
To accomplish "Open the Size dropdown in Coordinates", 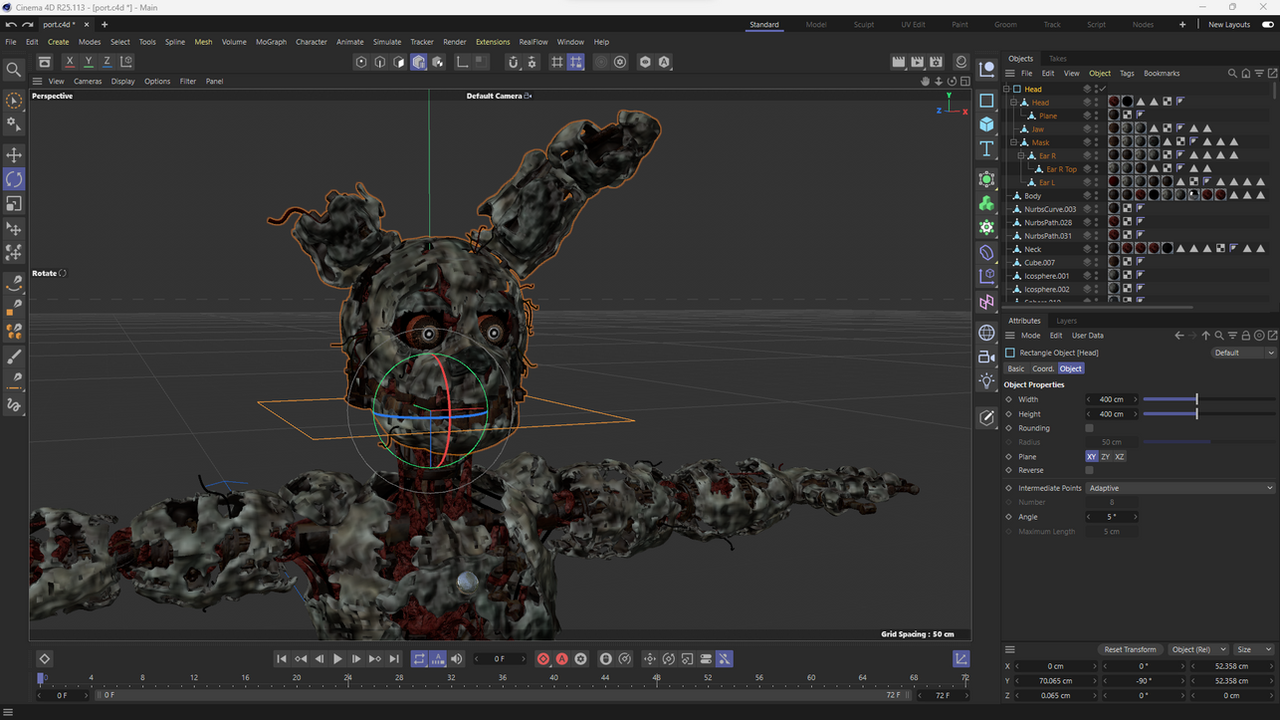I will click(x=1255, y=650).
